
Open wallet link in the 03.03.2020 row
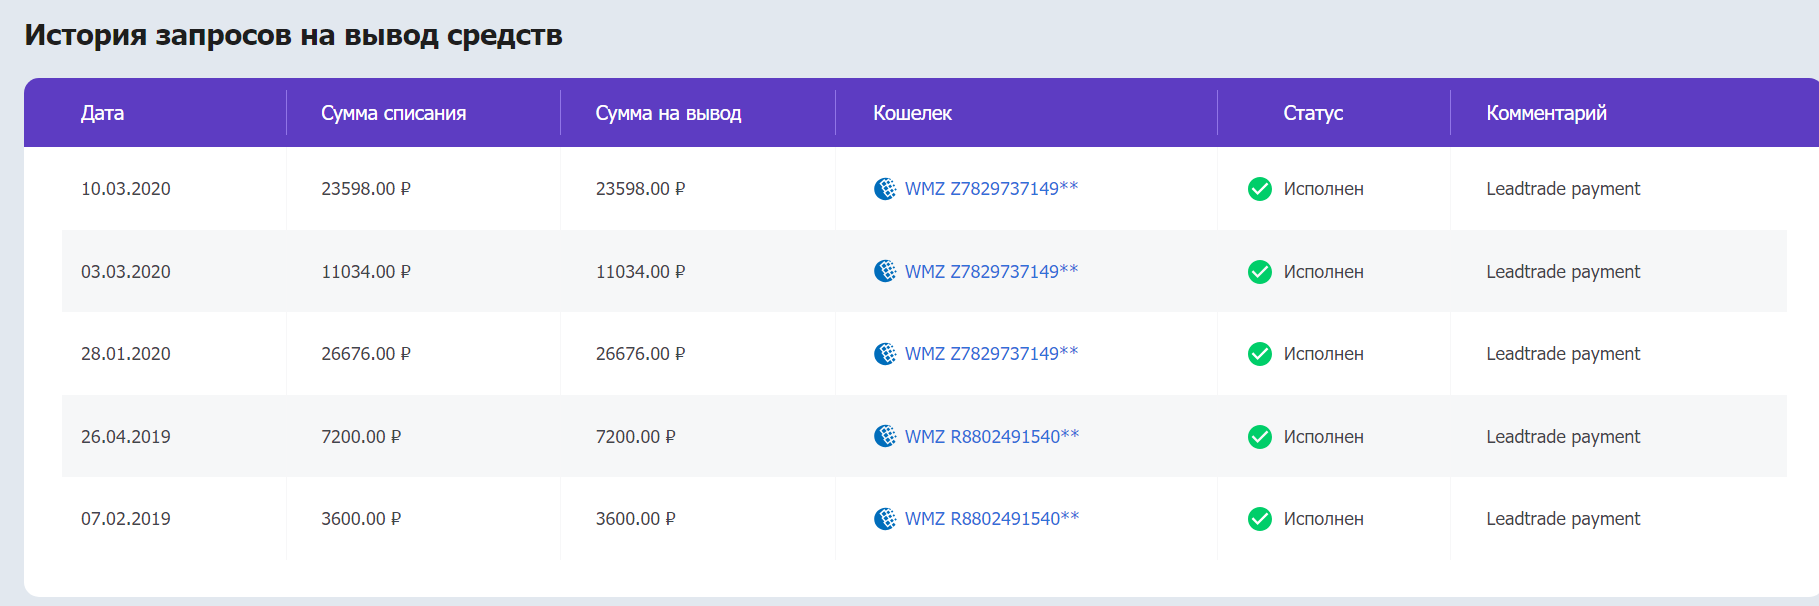click(x=991, y=271)
